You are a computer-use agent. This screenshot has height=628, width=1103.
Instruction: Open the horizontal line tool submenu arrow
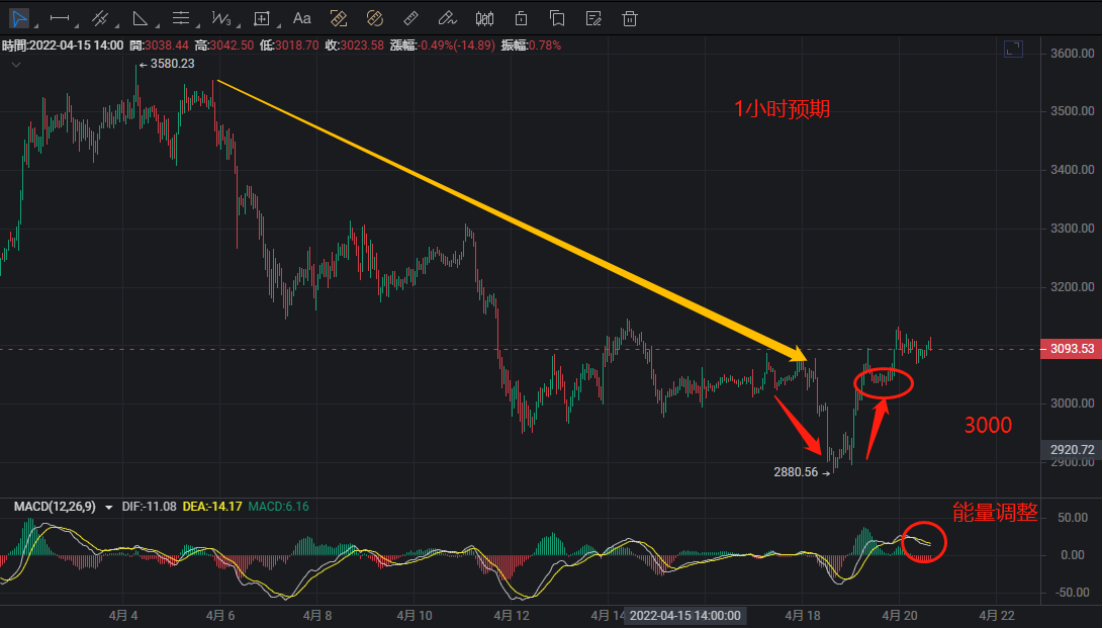tap(76, 26)
